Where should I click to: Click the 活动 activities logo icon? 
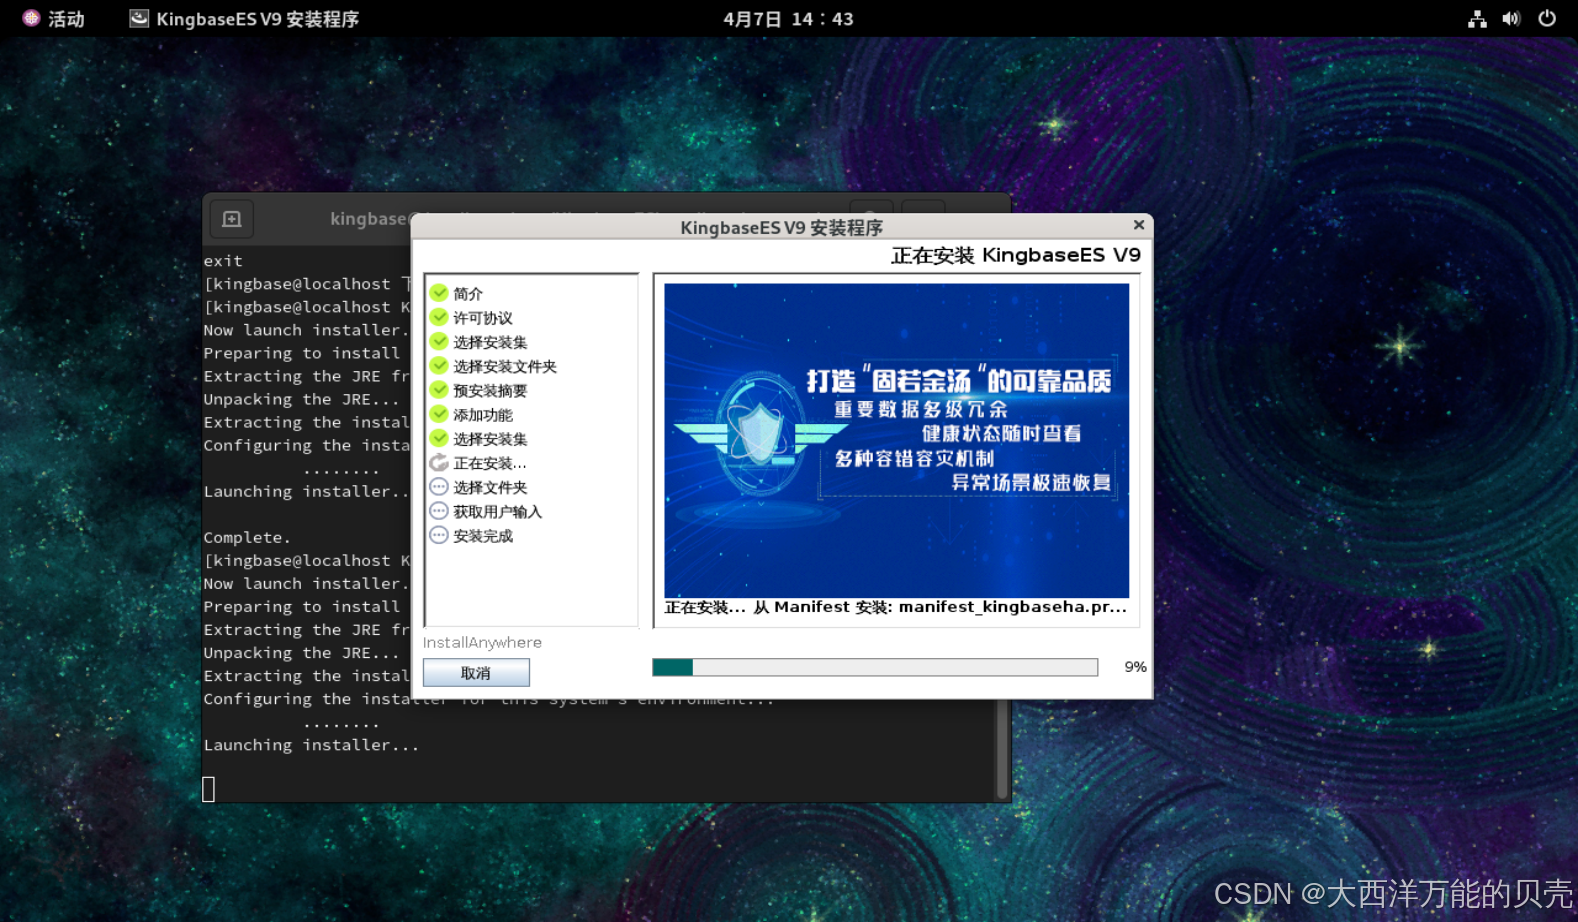point(31,18)
